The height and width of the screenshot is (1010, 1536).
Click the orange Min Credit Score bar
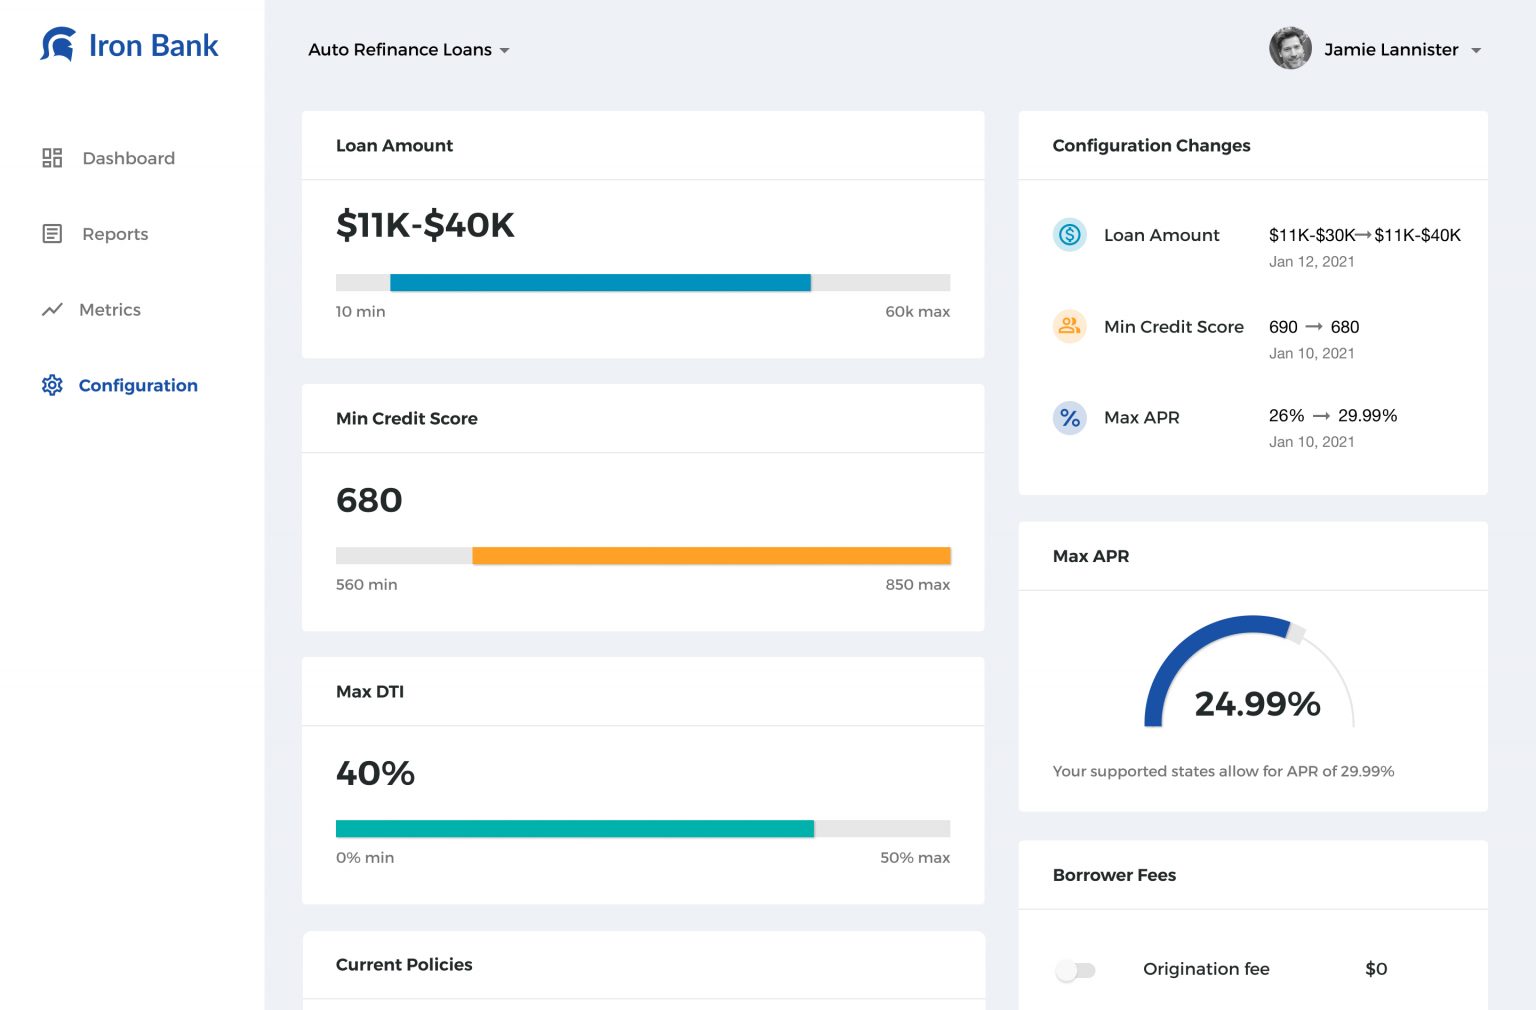[711, 556]
